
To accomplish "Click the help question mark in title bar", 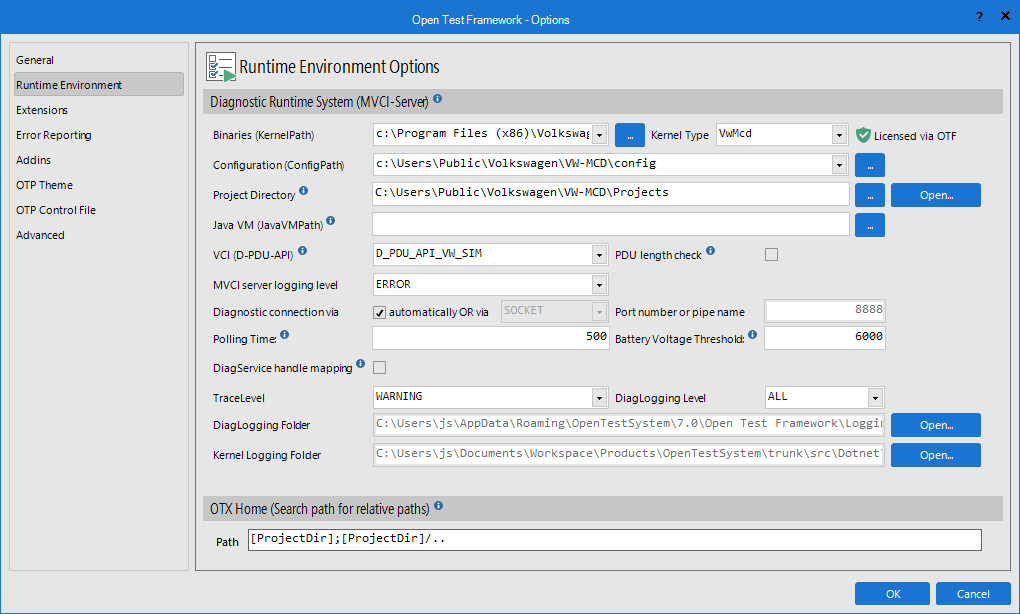I will pyautogui.click(x=978, y=17).
